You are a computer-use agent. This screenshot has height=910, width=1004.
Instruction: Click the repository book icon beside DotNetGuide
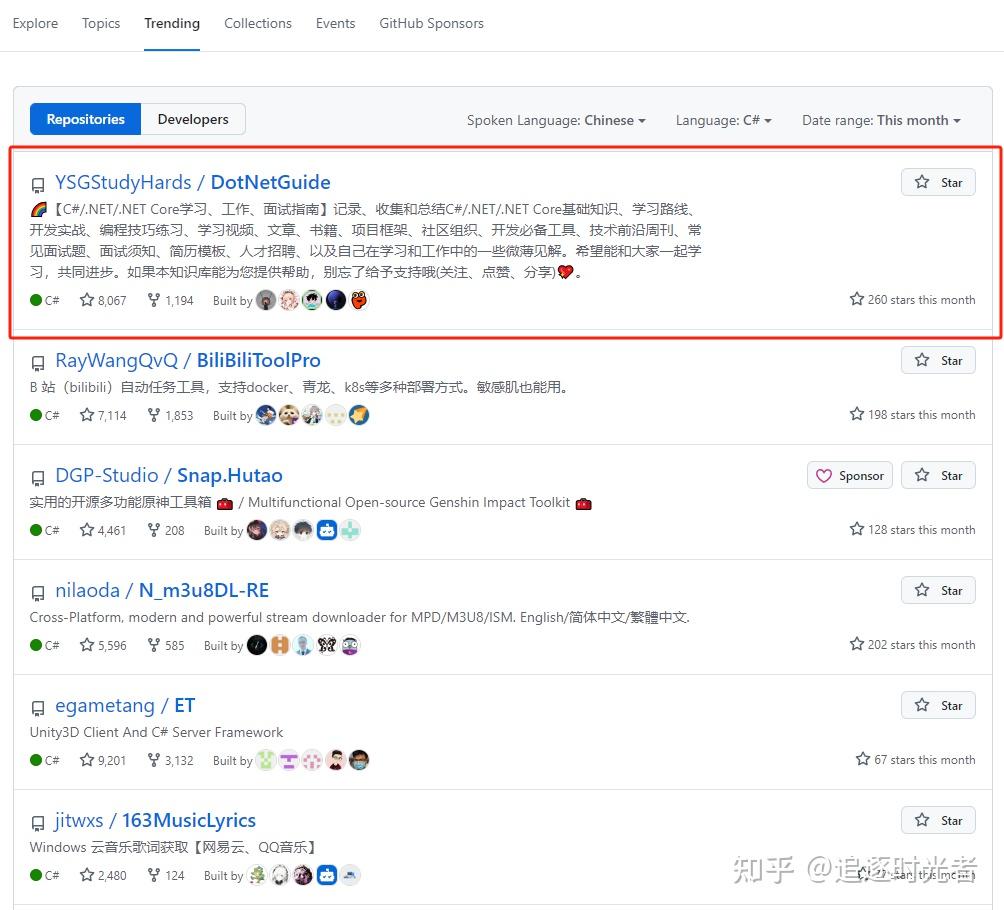38,184
